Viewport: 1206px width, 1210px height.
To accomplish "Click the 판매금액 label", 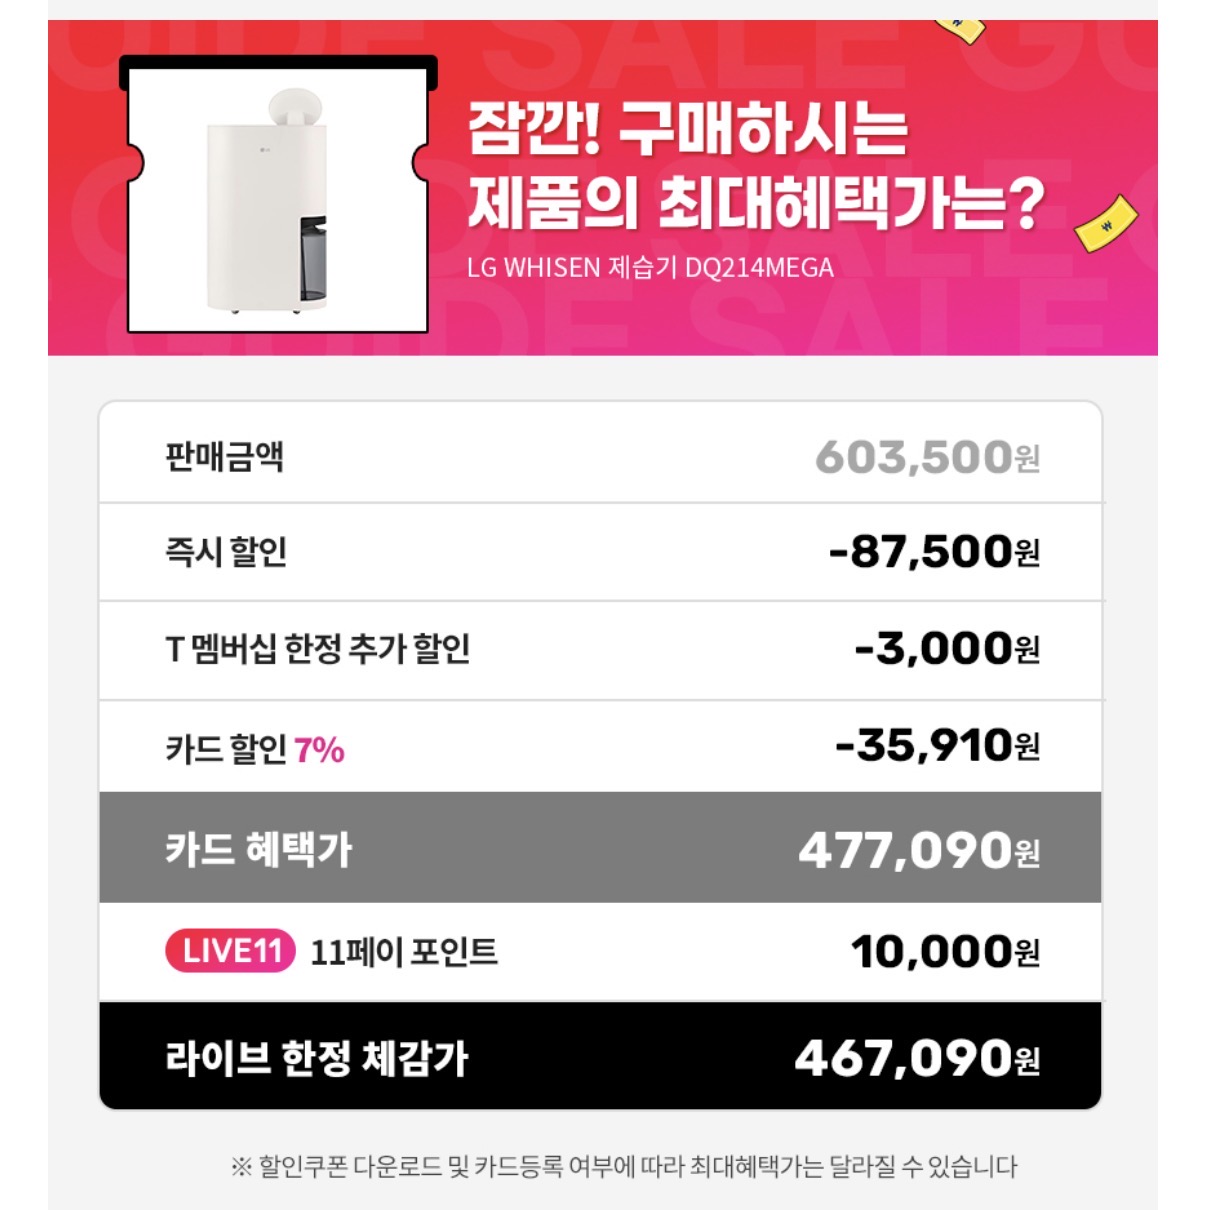I will click(x=224, y=456).
